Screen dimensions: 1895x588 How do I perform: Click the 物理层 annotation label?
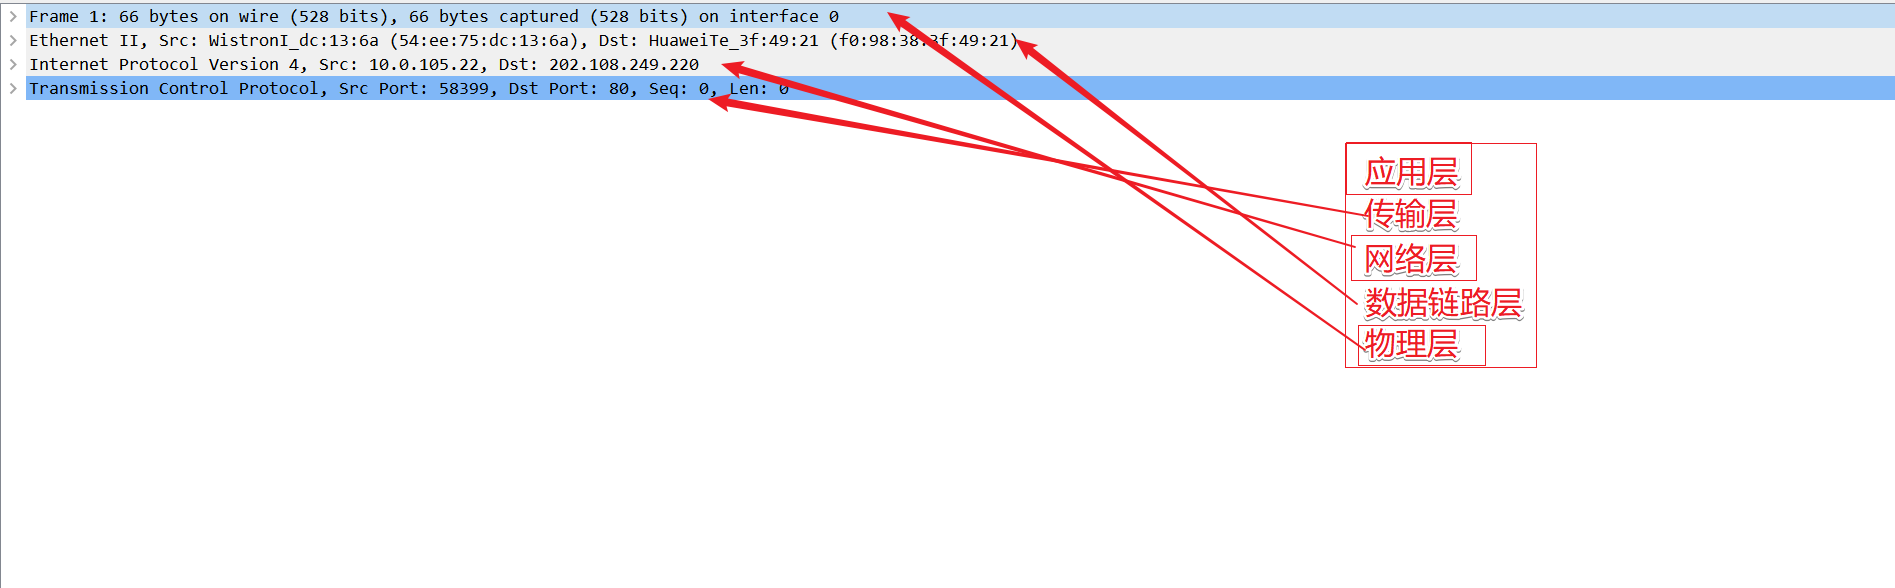tap(1411, 344)
